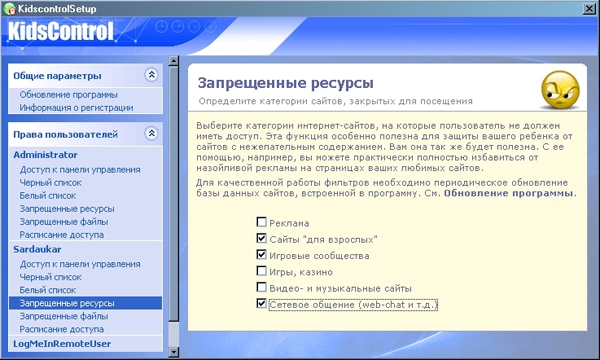Screen dimensions: 600x360
Task: Open Sardaukar's Запрещенные файлы
Action: 64,316
